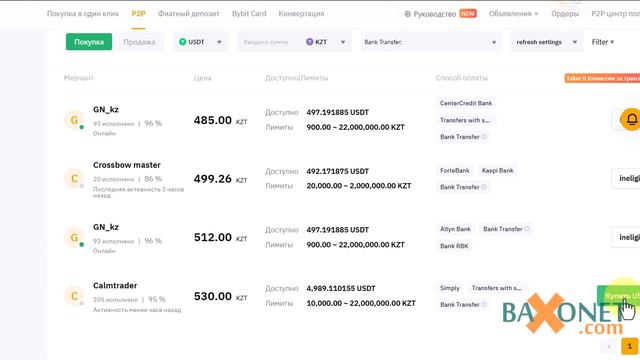The width and height of the screenshot is (640, 360).
Task: Open the Ордеры link
Action: click(565, 13)
